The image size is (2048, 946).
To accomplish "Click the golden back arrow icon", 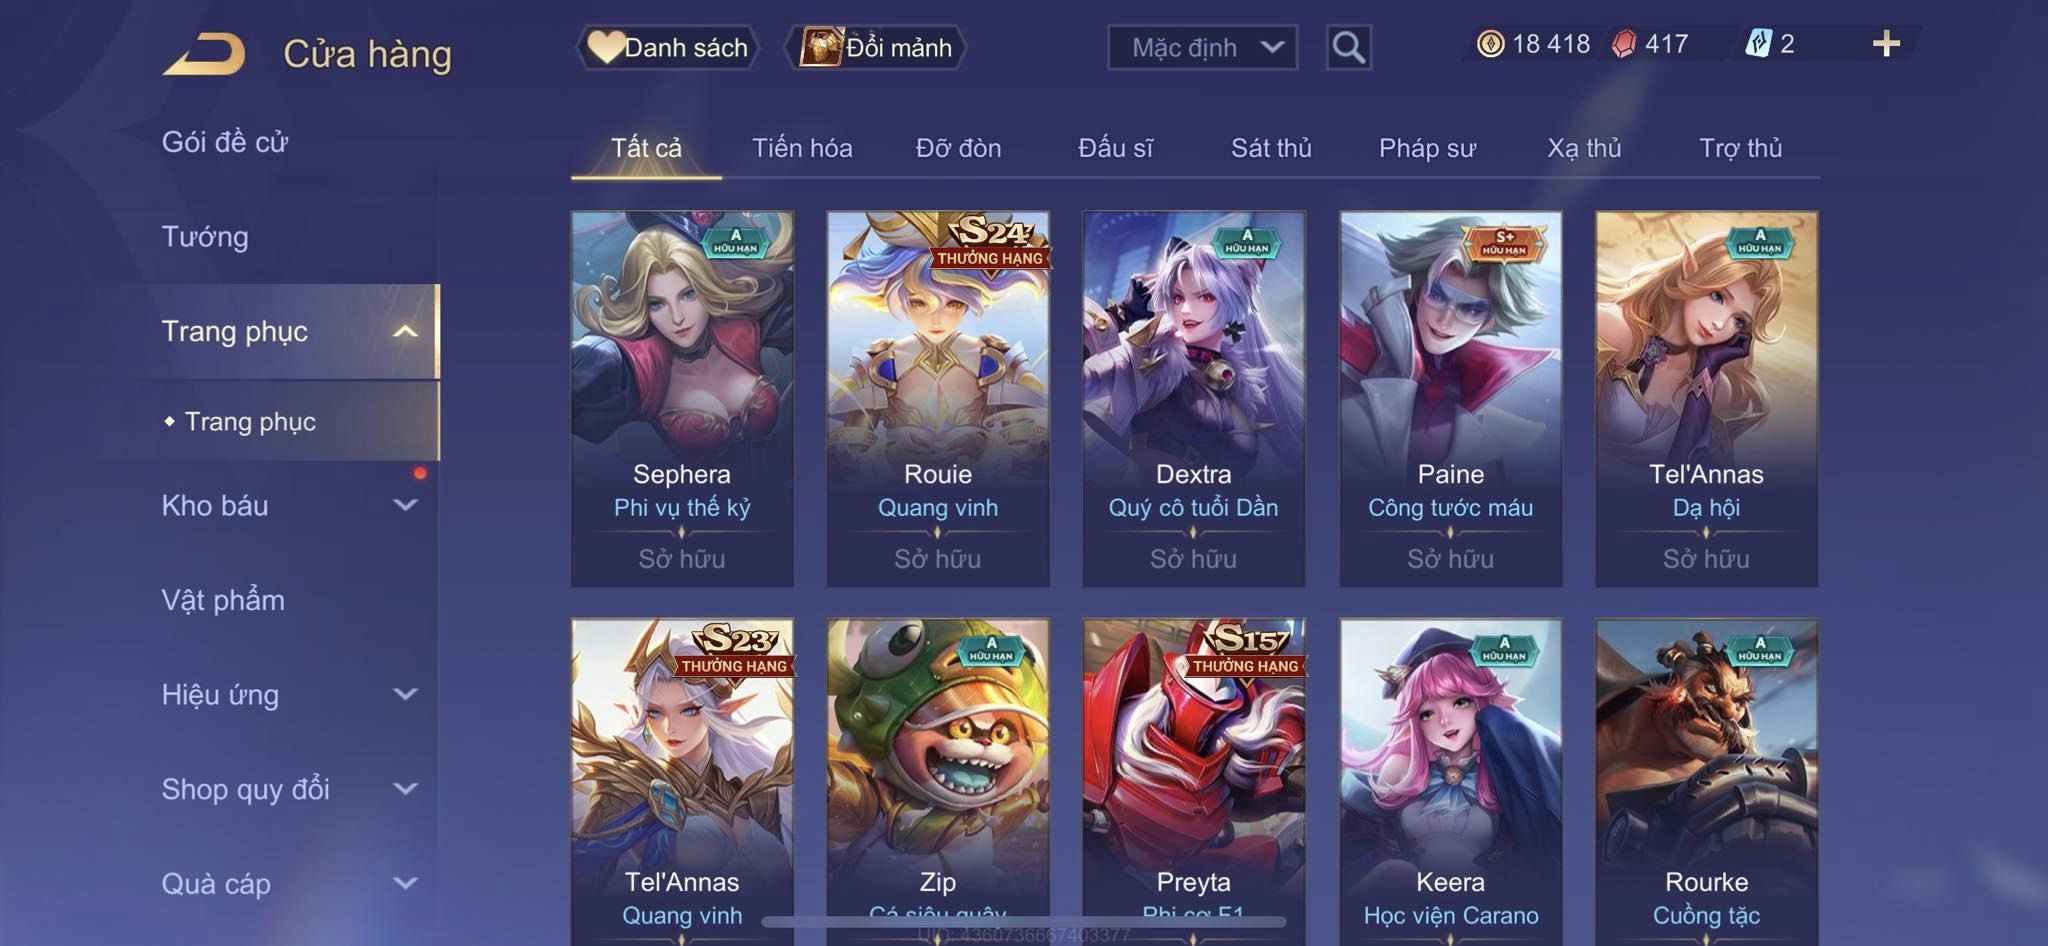I will 204,54.
